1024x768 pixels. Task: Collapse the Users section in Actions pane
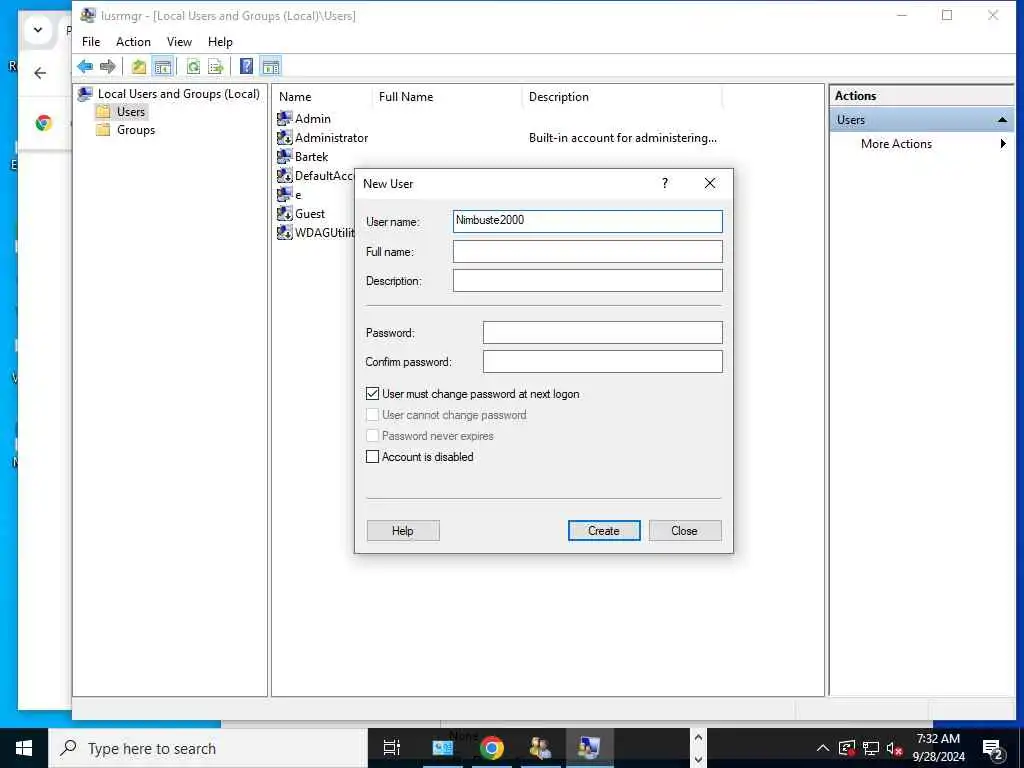tap(1002, 120)
